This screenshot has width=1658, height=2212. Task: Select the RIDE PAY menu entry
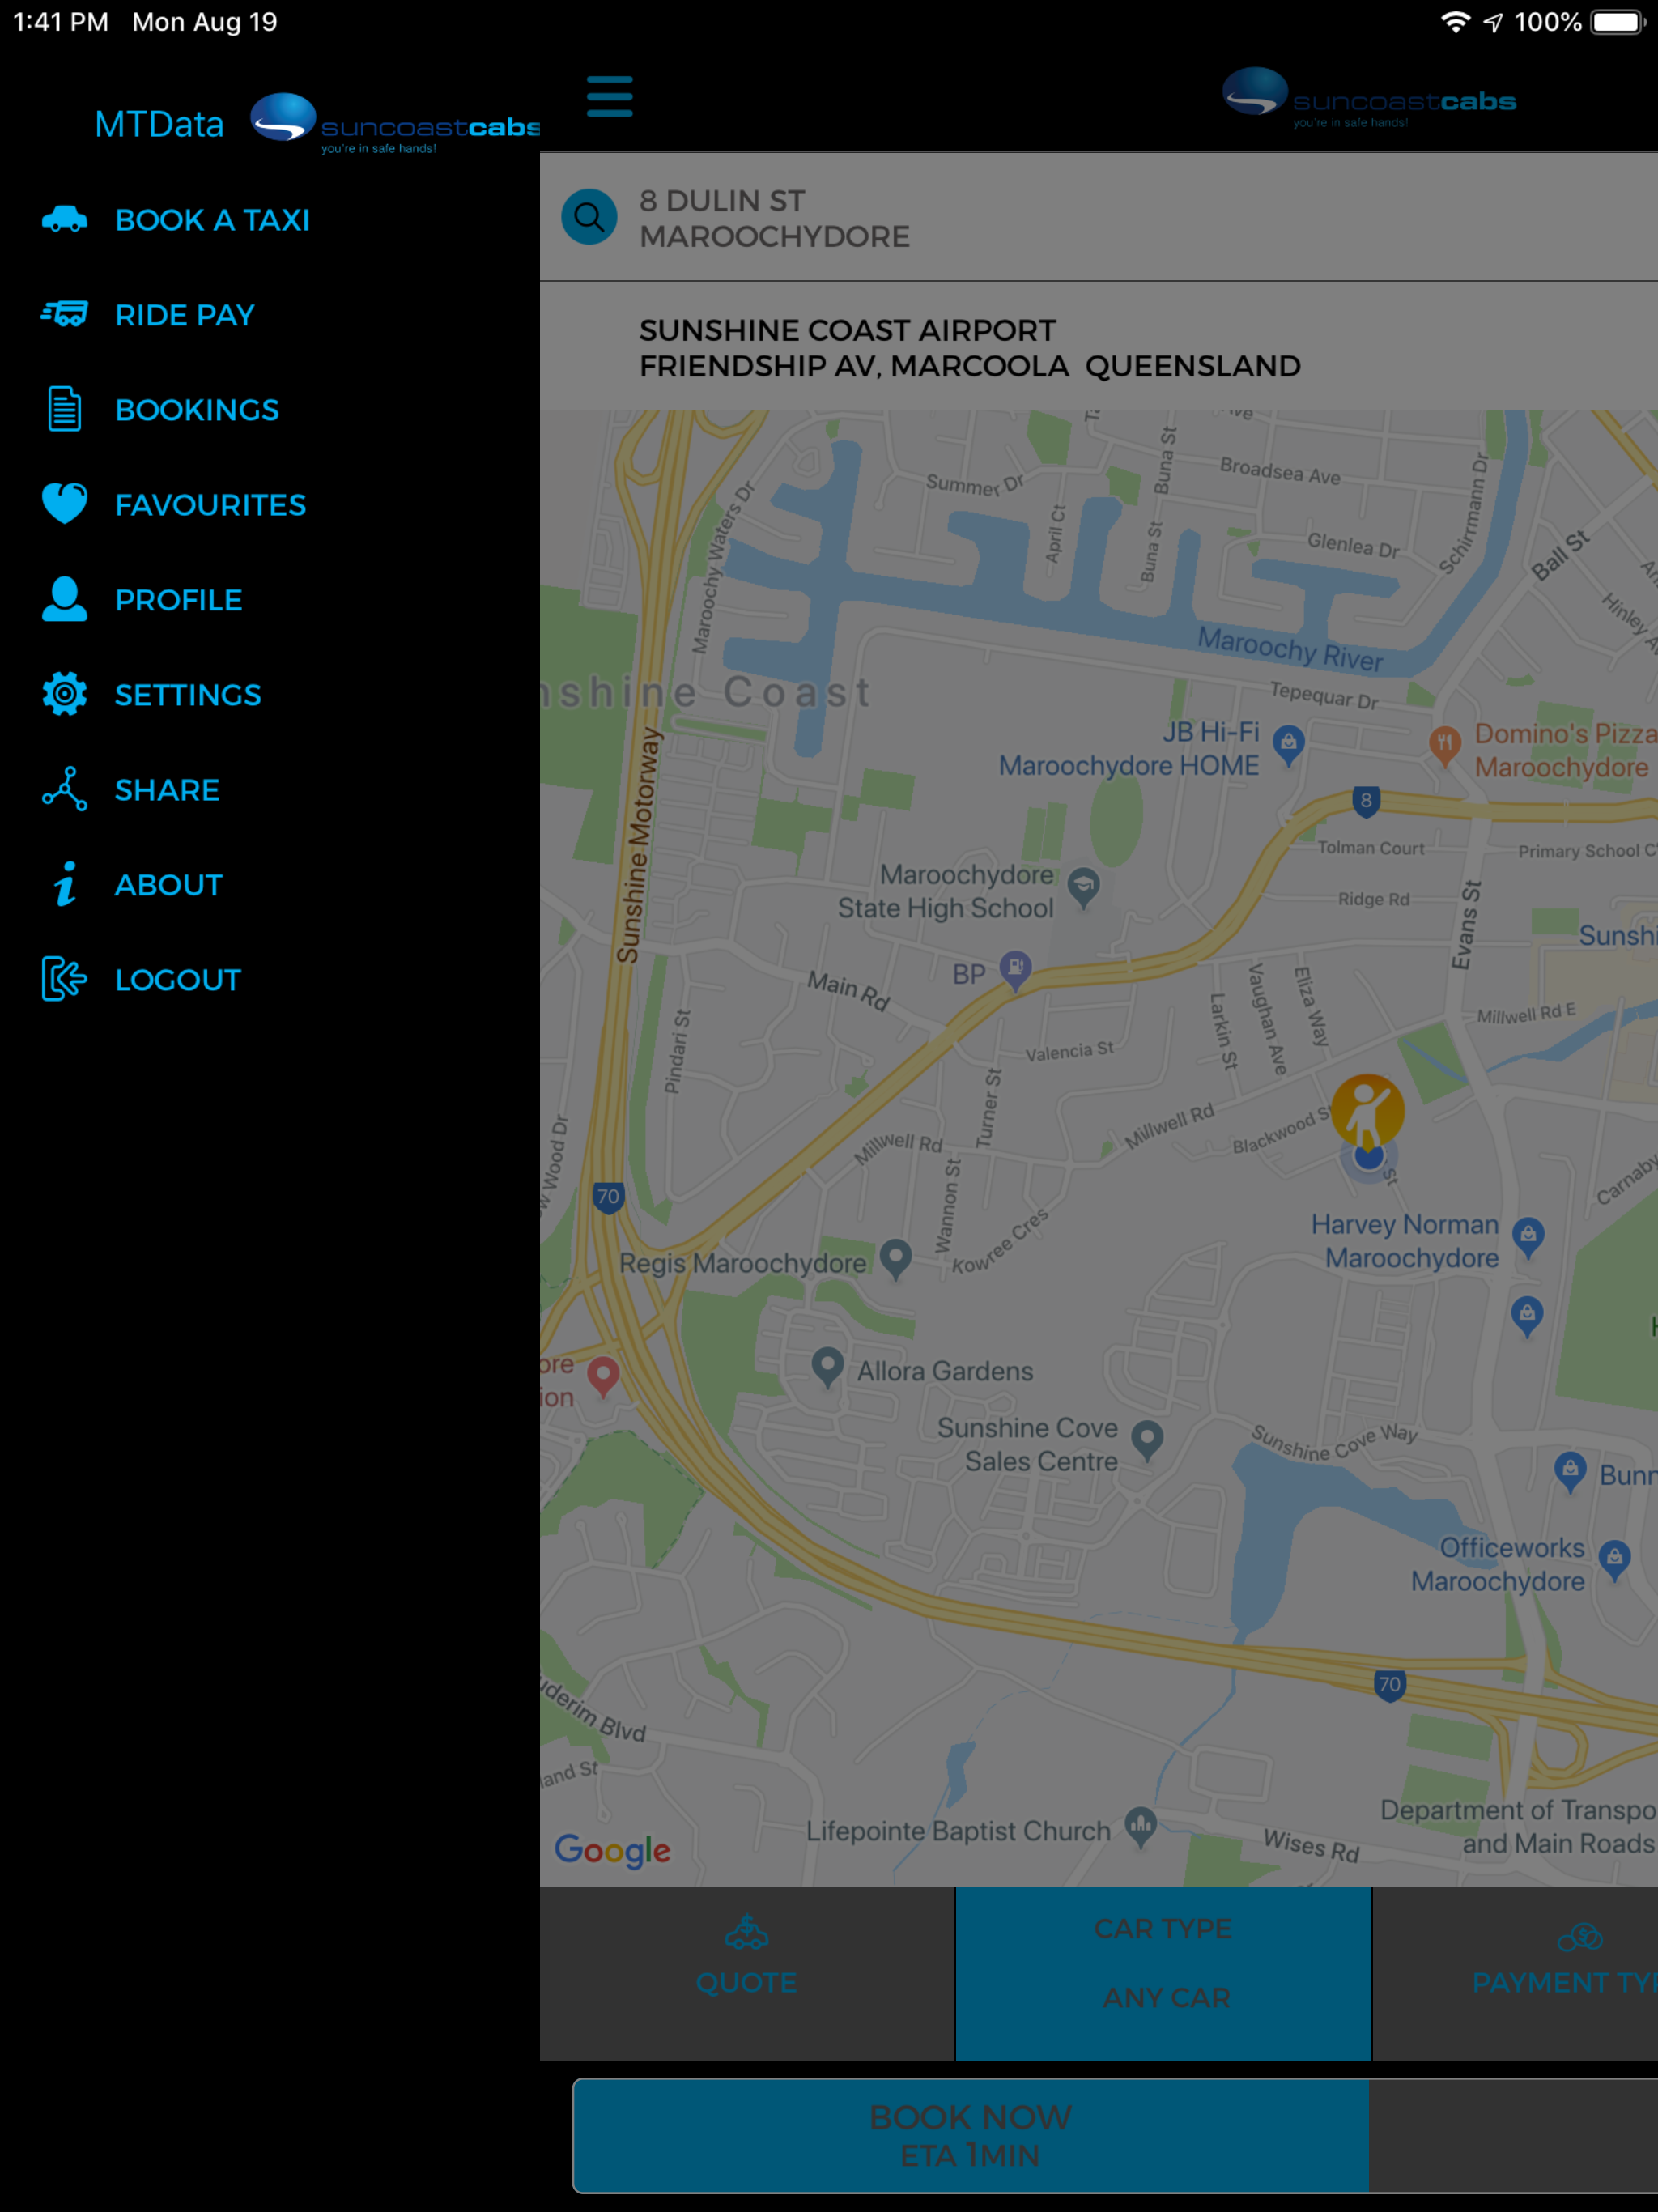pyautogui.click(x=185, y=315)
